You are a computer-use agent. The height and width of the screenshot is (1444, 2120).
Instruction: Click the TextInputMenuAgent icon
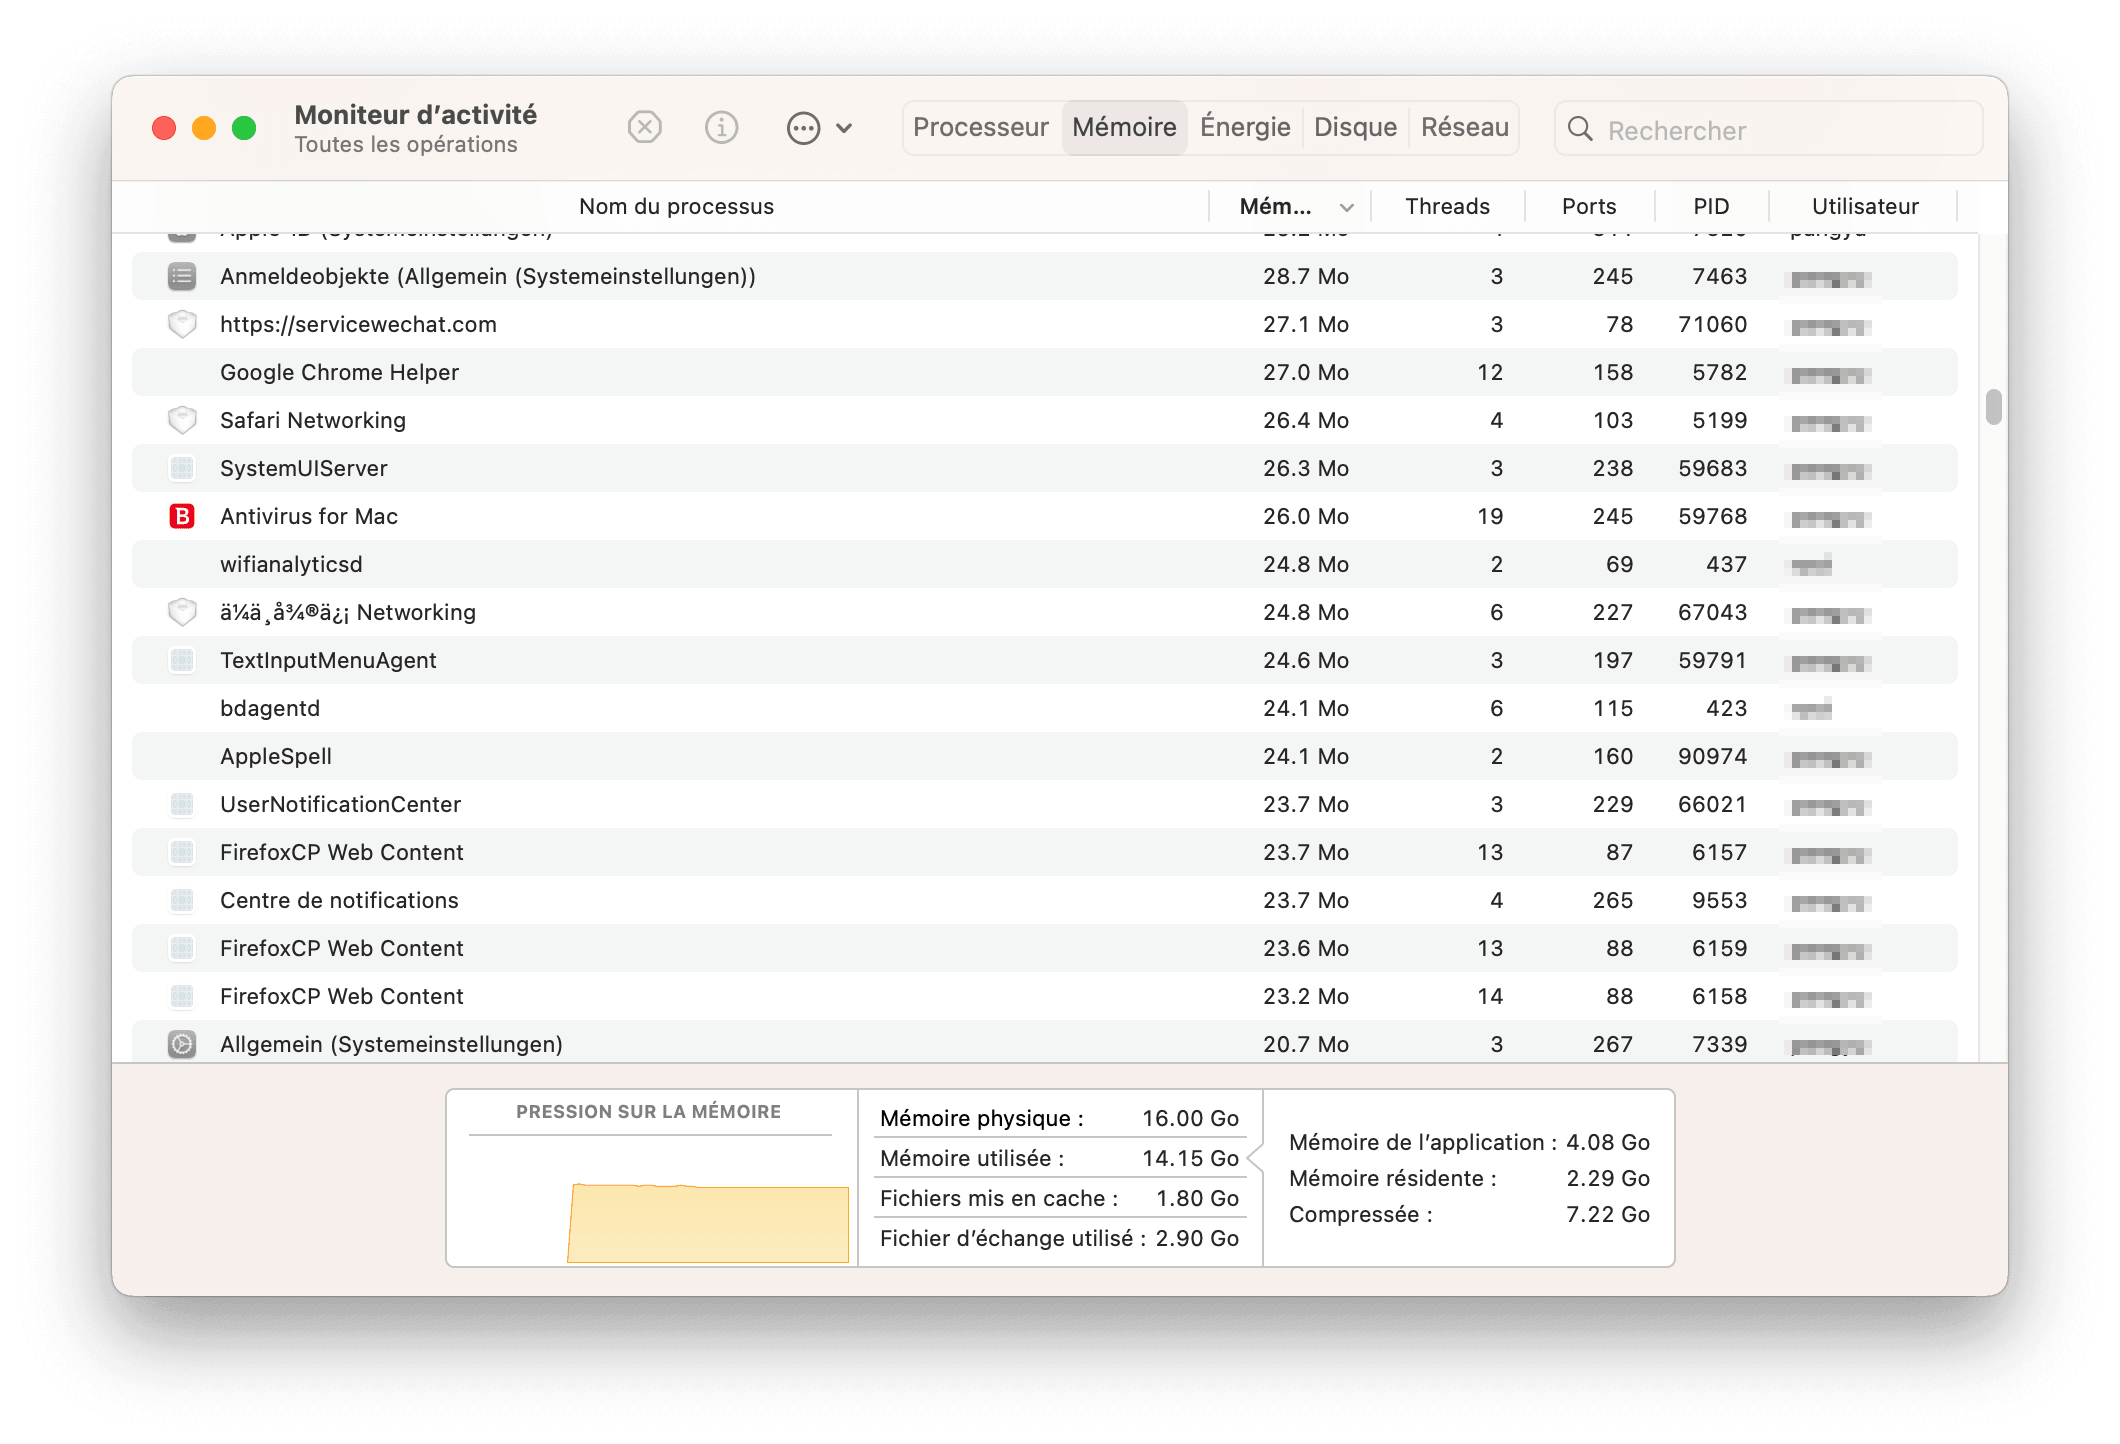(182, 660)
